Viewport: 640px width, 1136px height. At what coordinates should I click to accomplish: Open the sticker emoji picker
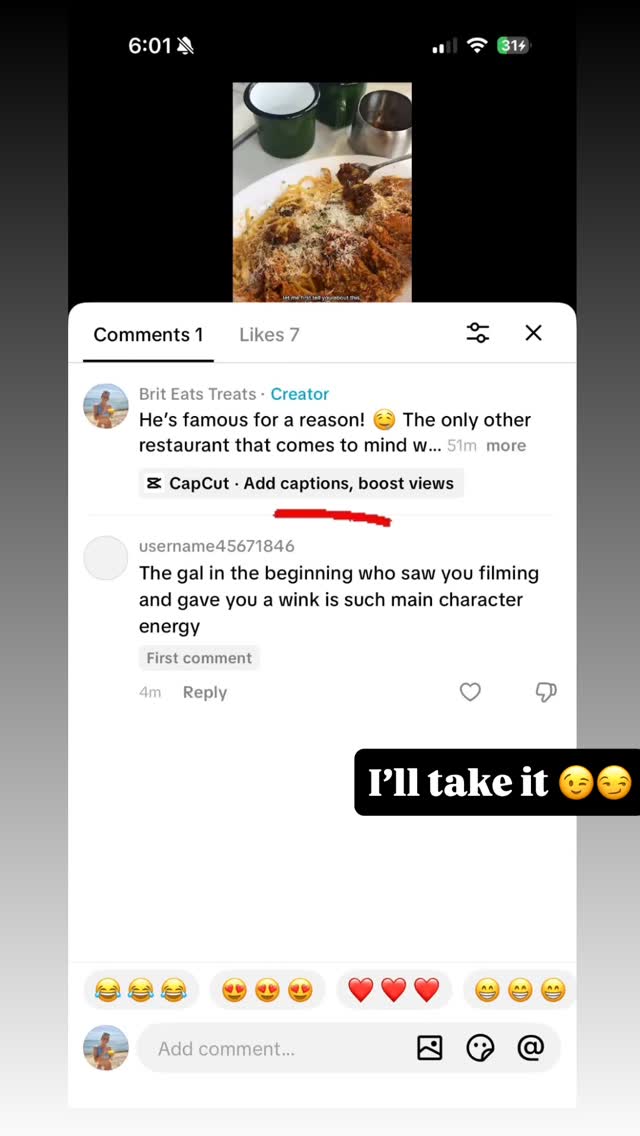481,1048
